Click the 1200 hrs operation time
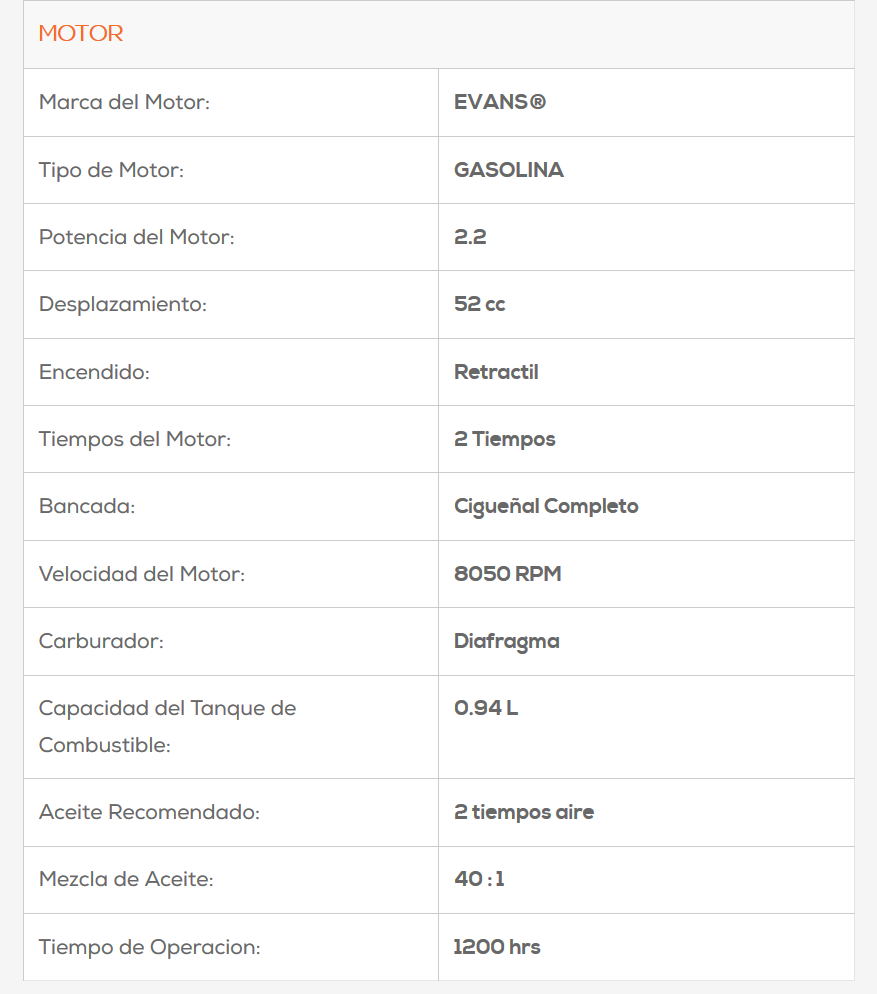Image resolution: width=877 pixels, height=994 pixels. [497, 947]
